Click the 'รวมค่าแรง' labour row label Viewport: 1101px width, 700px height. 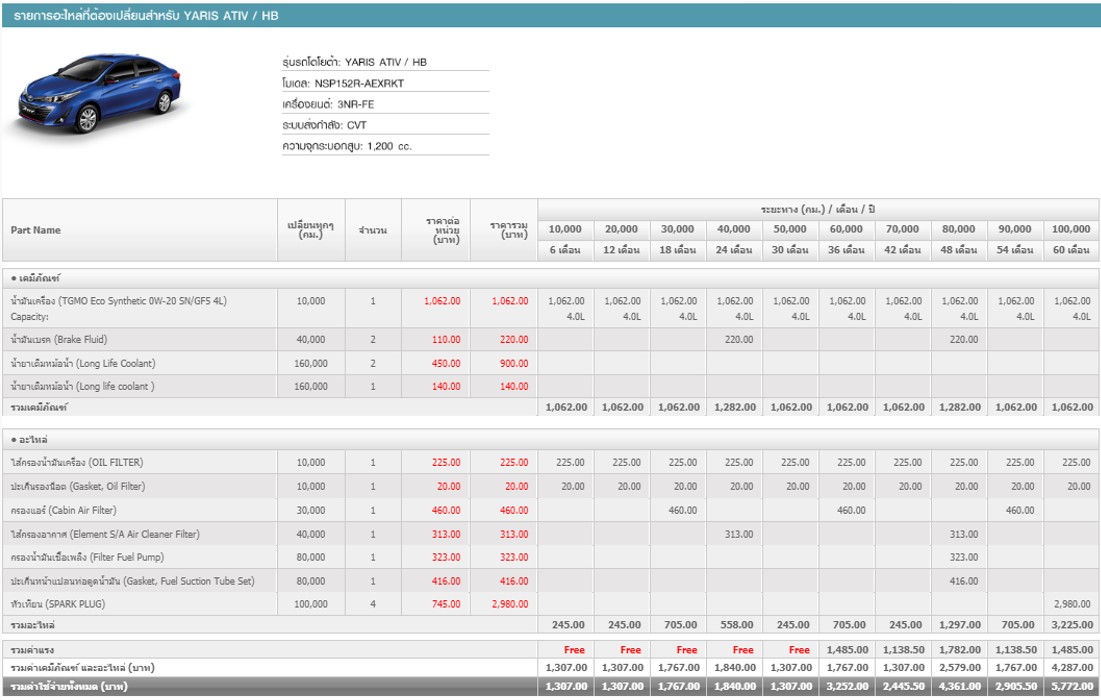click(32, 650)
